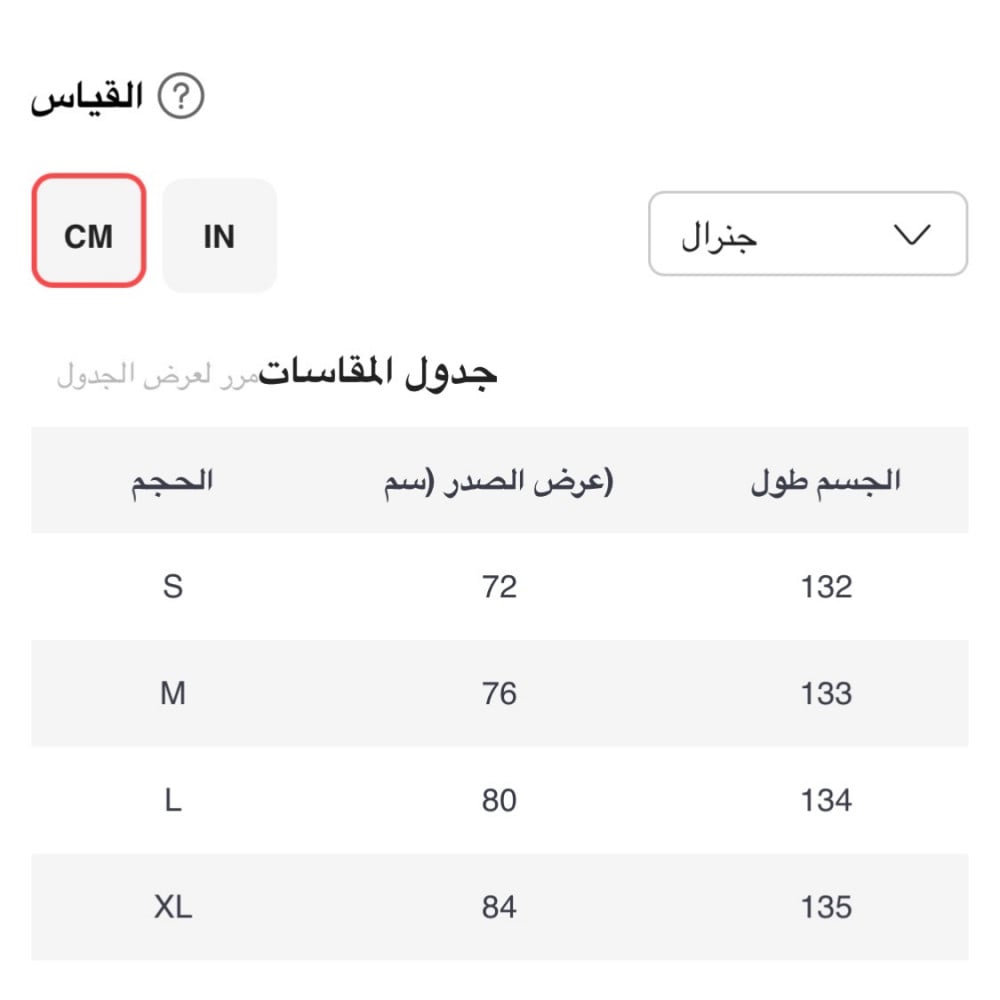Switch measurement units to IN
Image resolution: width=1000 pixels, height=1000 pixels.
[219, 236]
